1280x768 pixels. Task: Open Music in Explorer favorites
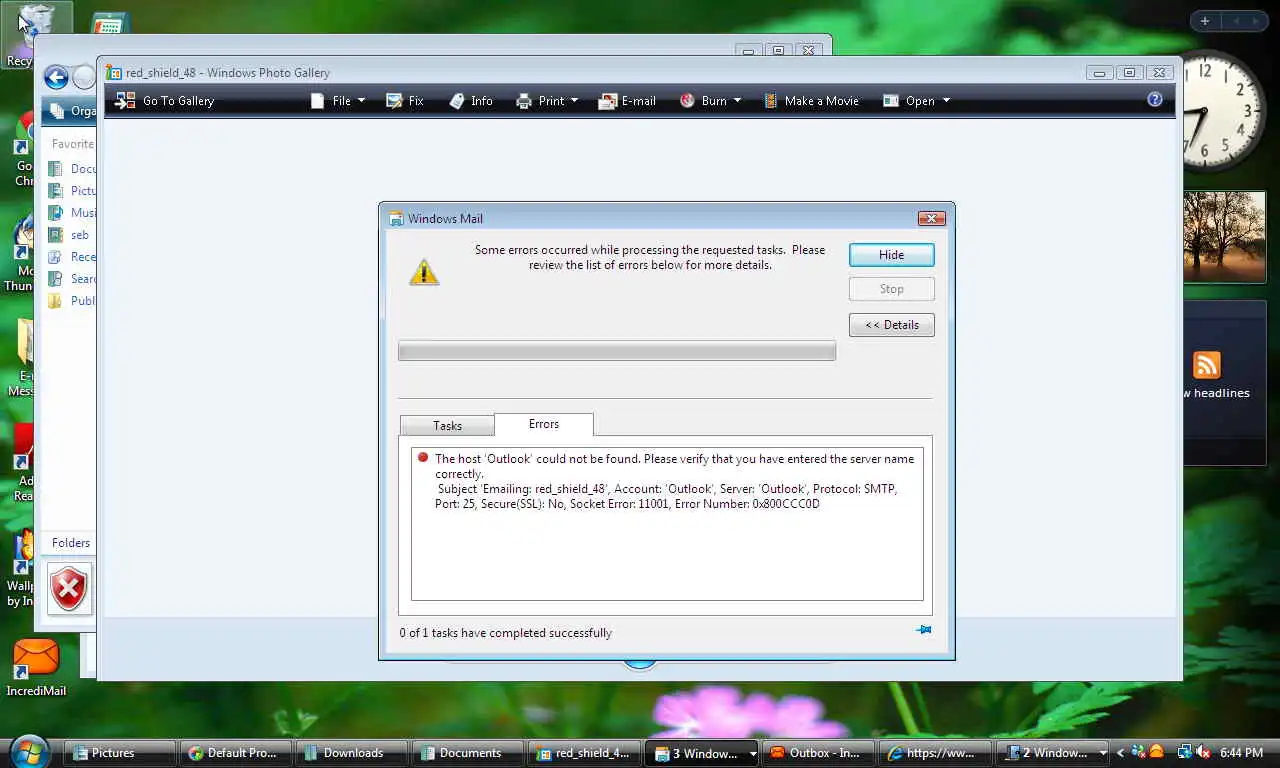[73, 213]
